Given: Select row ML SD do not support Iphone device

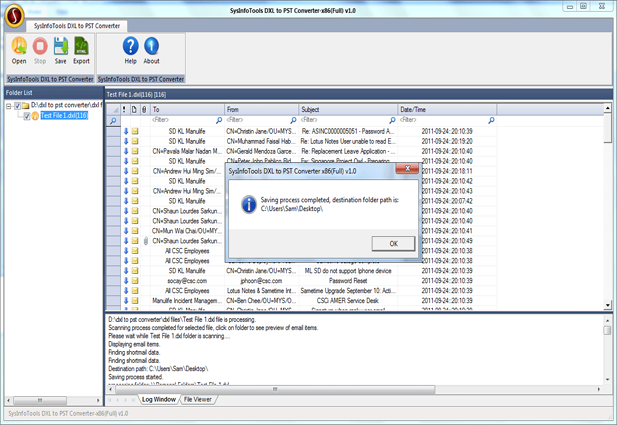Looking at the screenshot, I should (x=301, y=271).
